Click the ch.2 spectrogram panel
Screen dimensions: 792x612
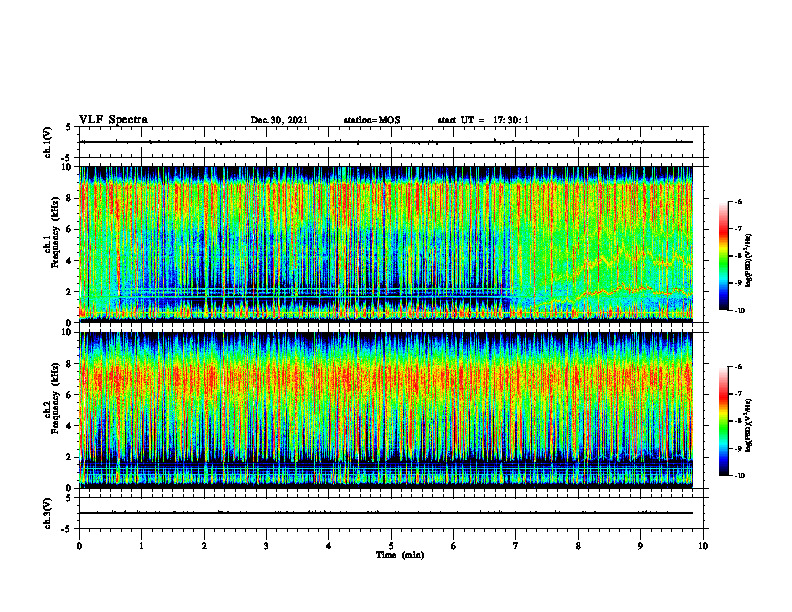click(x=385, y=410)
